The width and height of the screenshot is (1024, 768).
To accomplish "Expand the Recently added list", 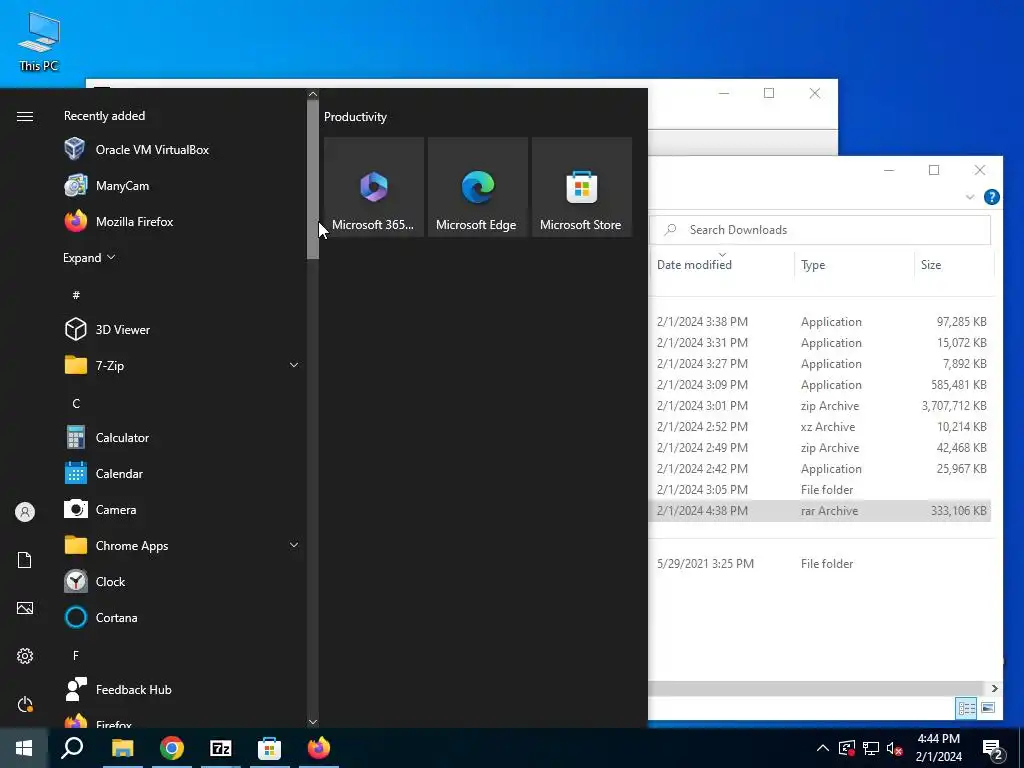I will [x=89, y=257].
